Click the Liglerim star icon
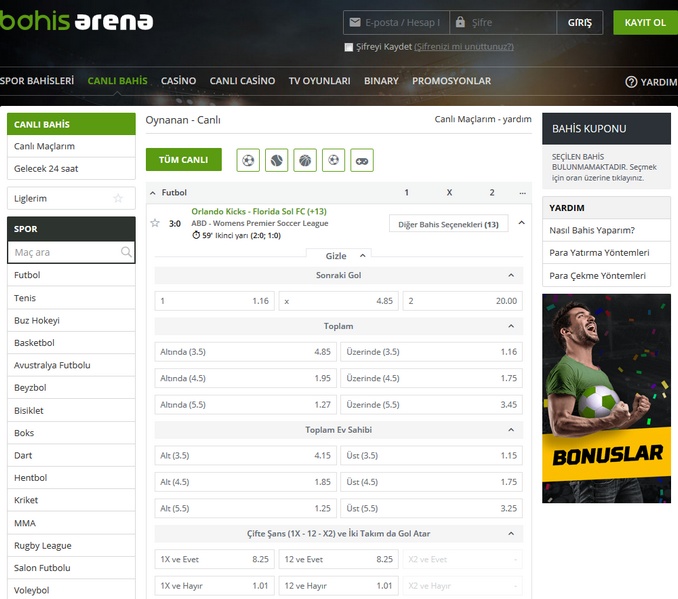 (118, 199)
